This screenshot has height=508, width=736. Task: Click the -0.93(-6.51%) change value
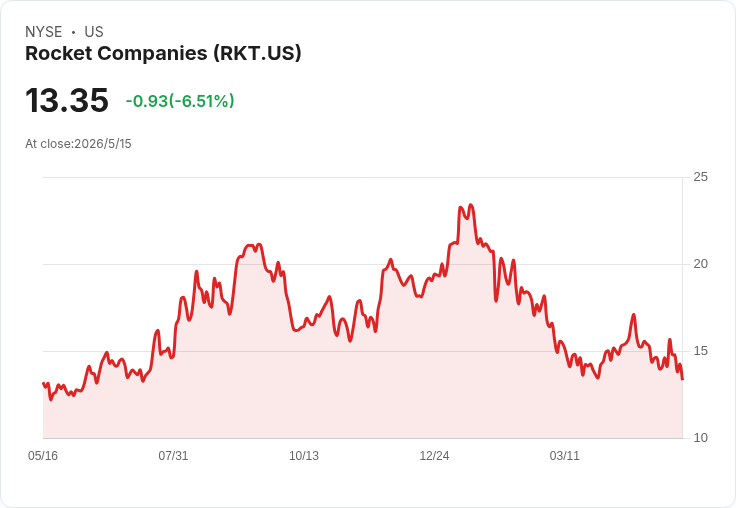[x=180, y=101]
